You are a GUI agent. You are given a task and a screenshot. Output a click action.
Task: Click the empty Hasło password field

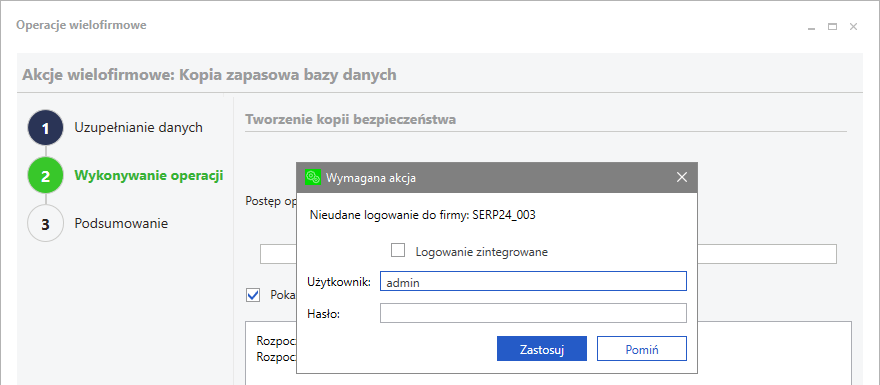tap(533, 313)
